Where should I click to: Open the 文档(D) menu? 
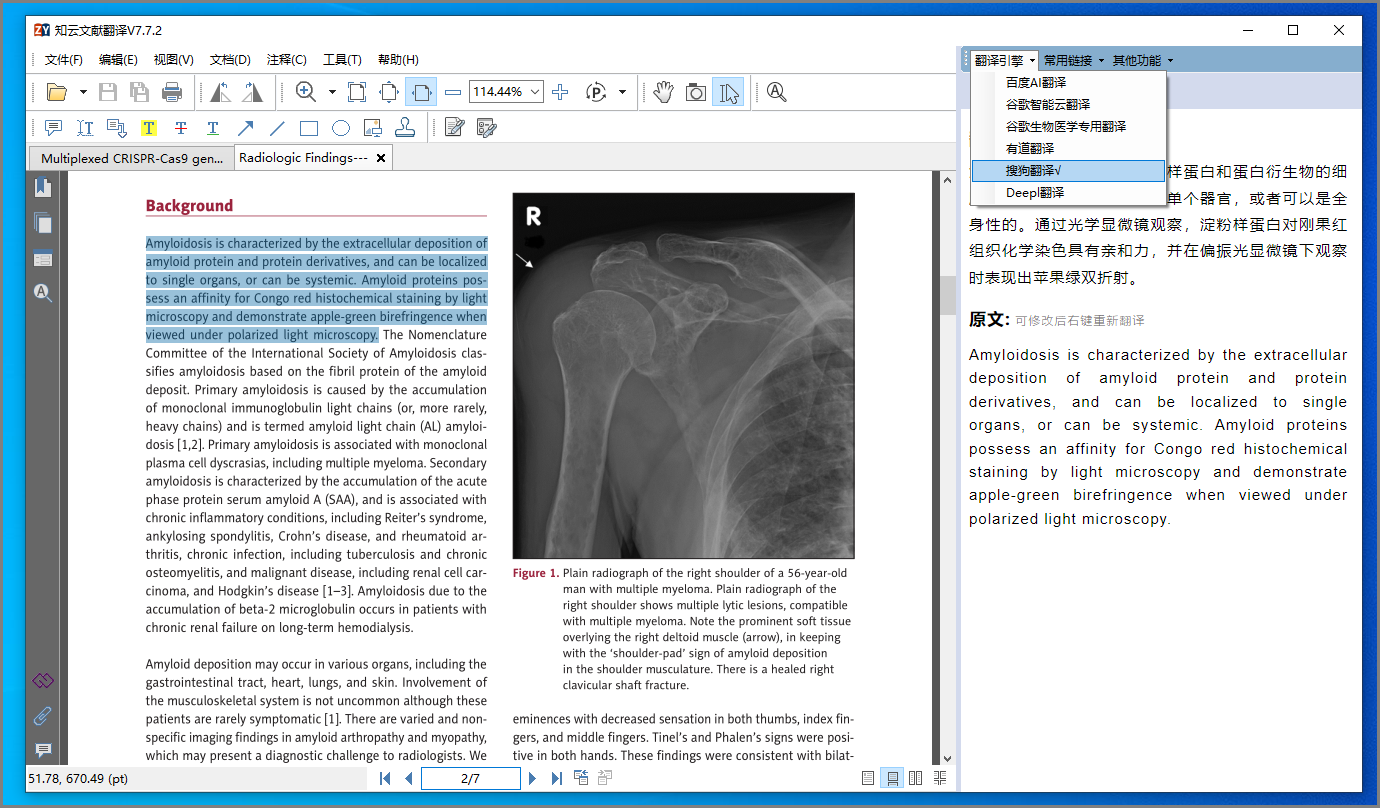tap(230, 60)
